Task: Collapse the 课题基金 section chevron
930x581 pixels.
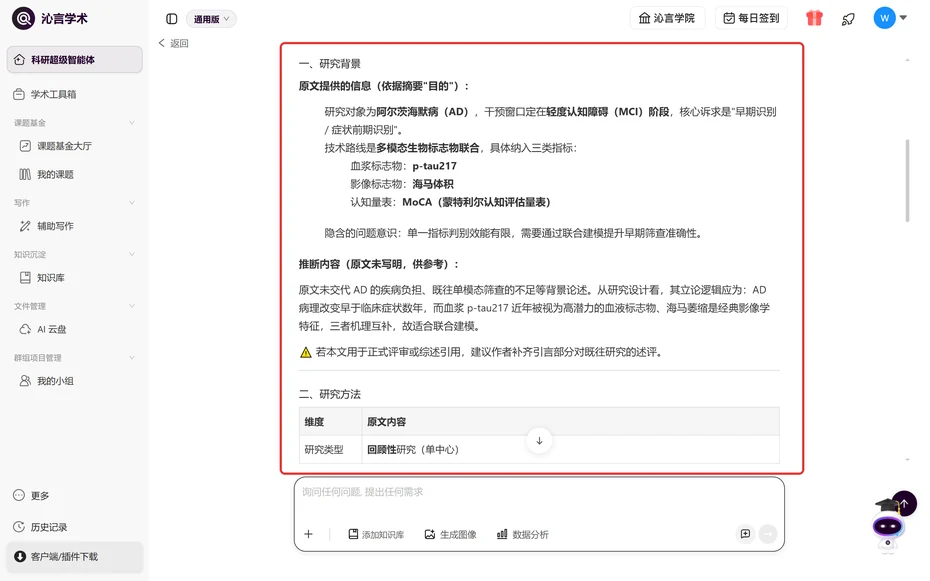Action: coord(132,123)
